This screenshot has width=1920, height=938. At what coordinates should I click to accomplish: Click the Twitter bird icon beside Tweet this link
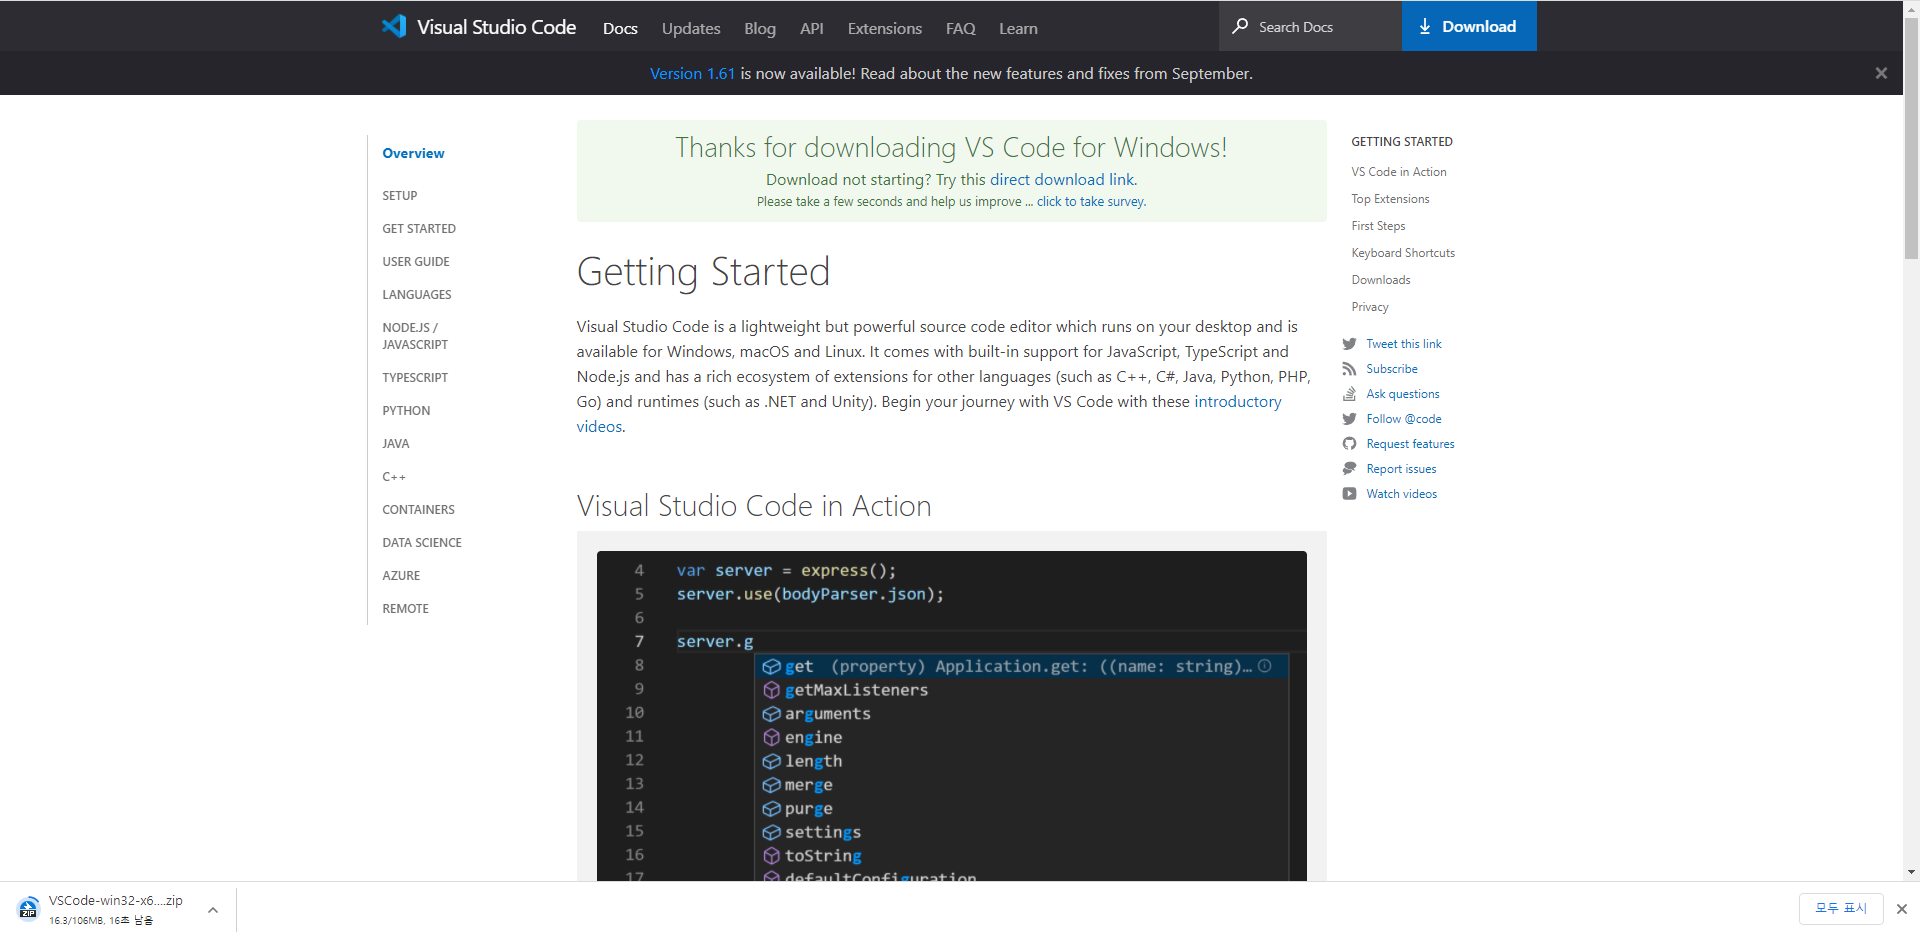click(1349, 344)
